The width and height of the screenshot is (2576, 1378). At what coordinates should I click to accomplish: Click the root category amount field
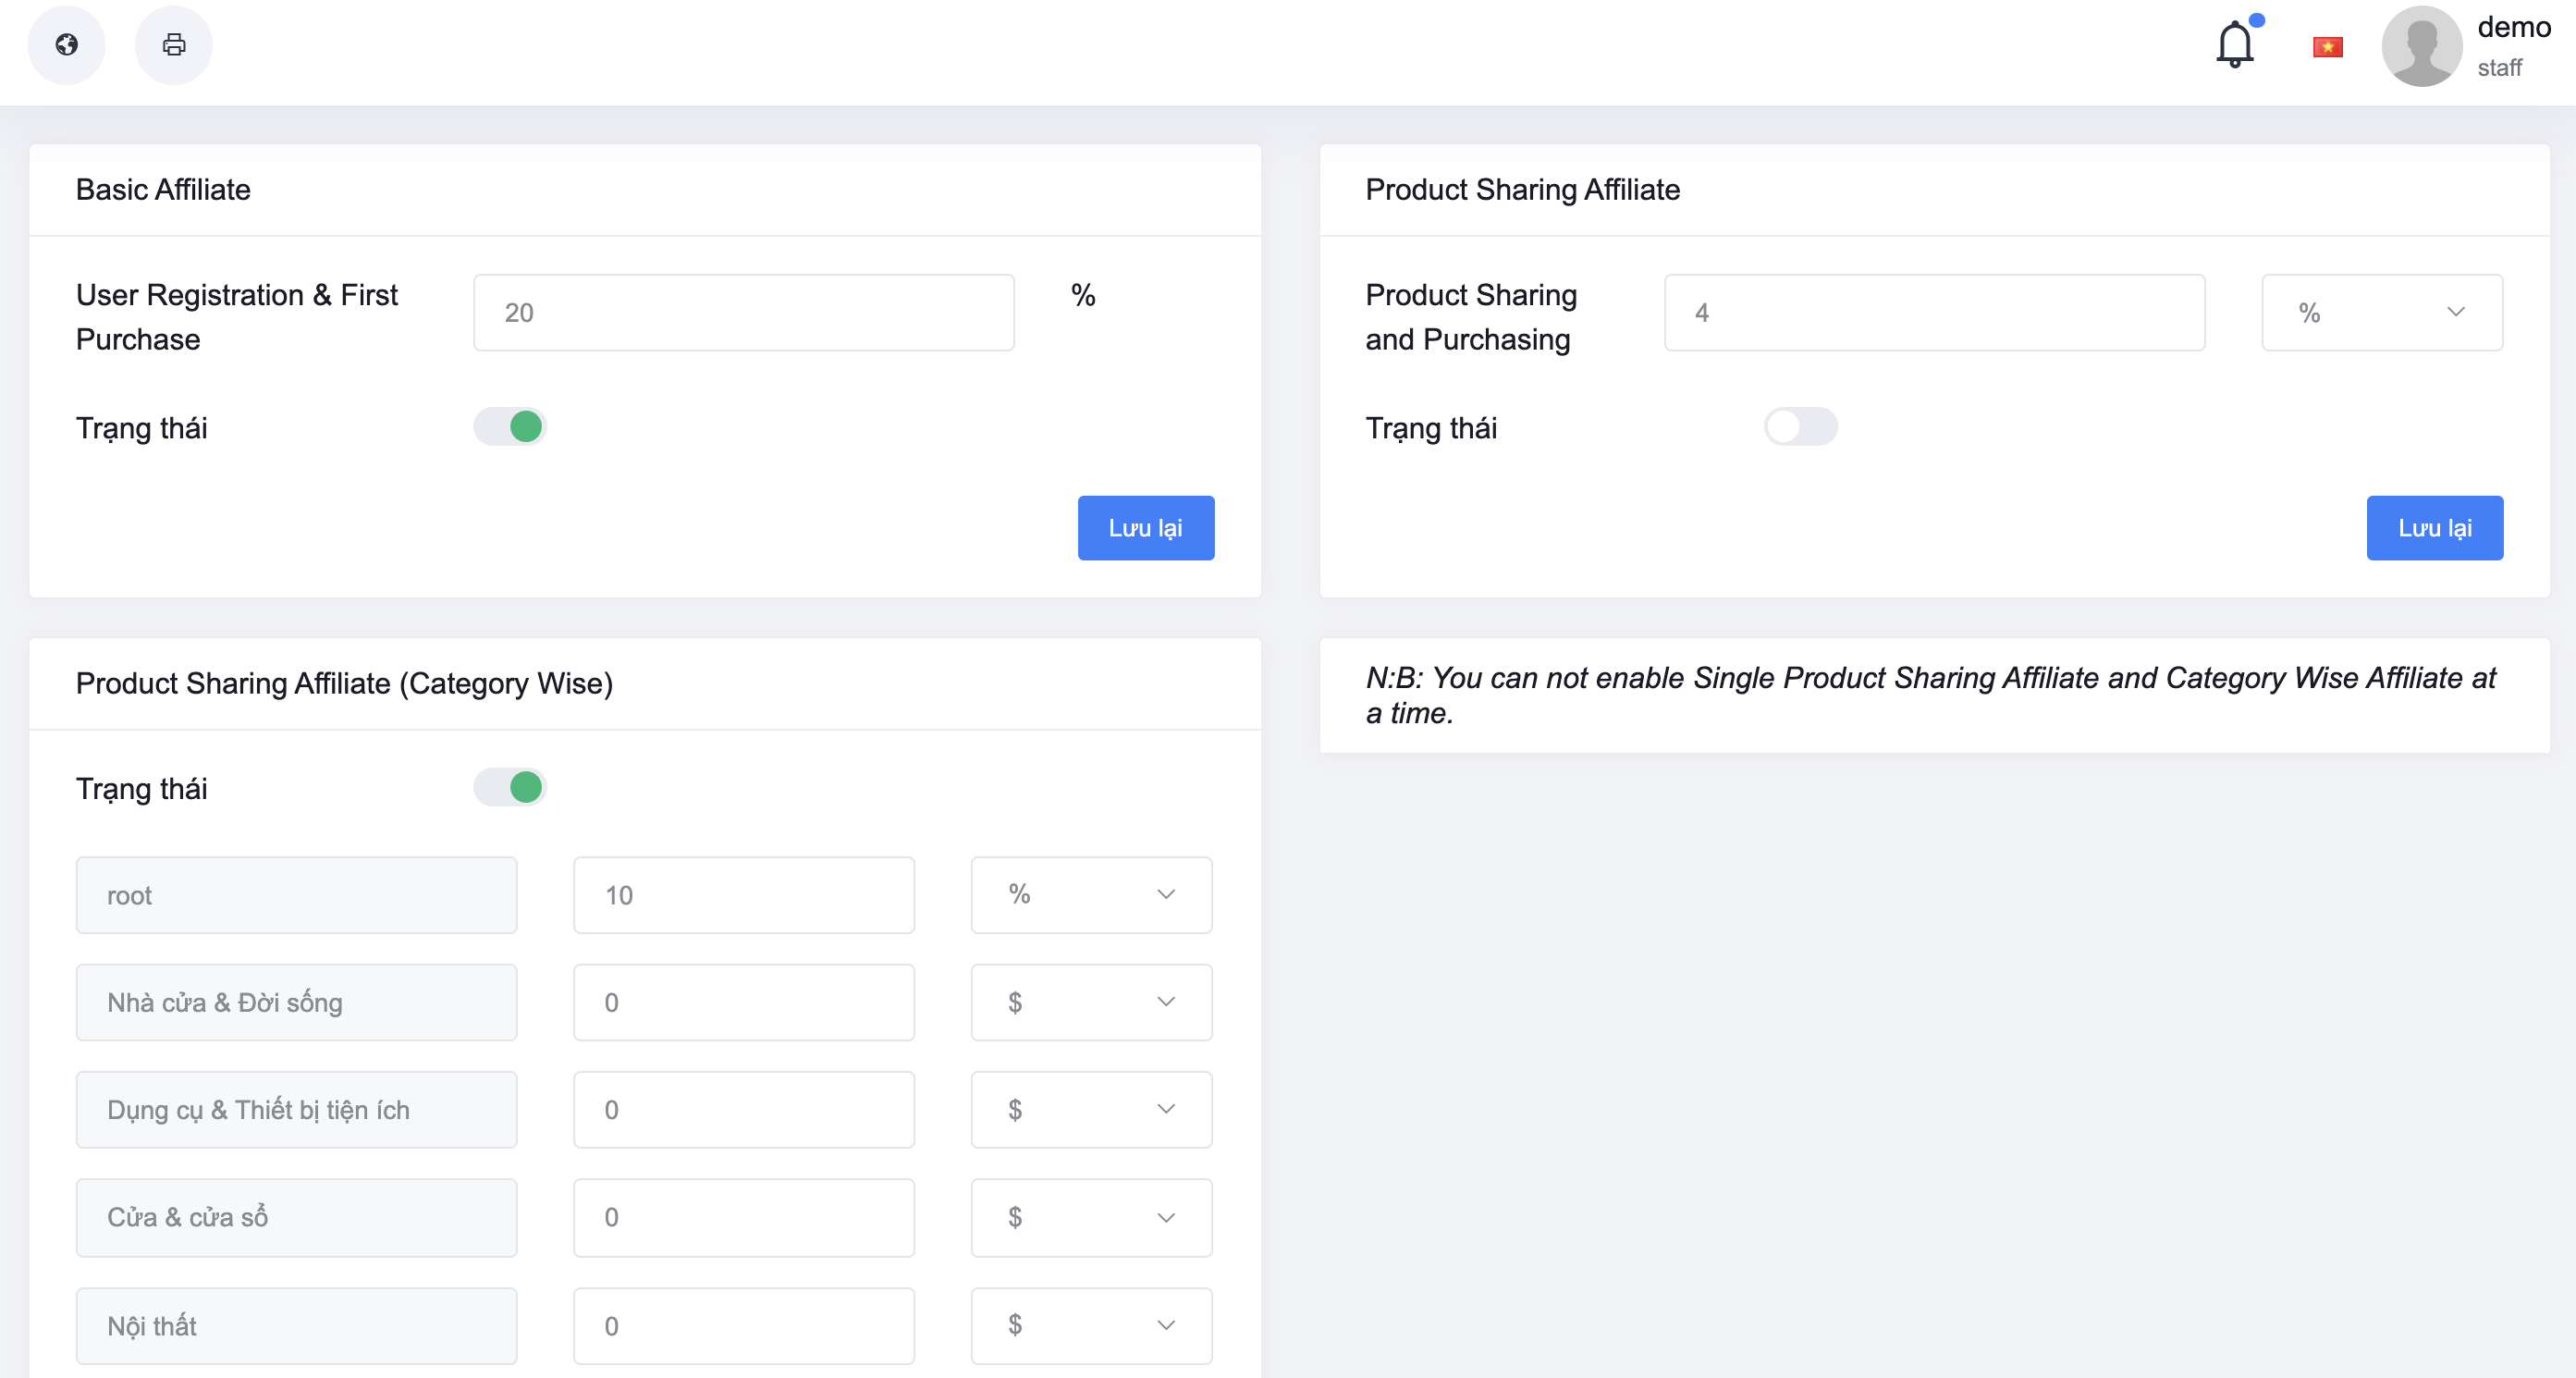[744, 895]
